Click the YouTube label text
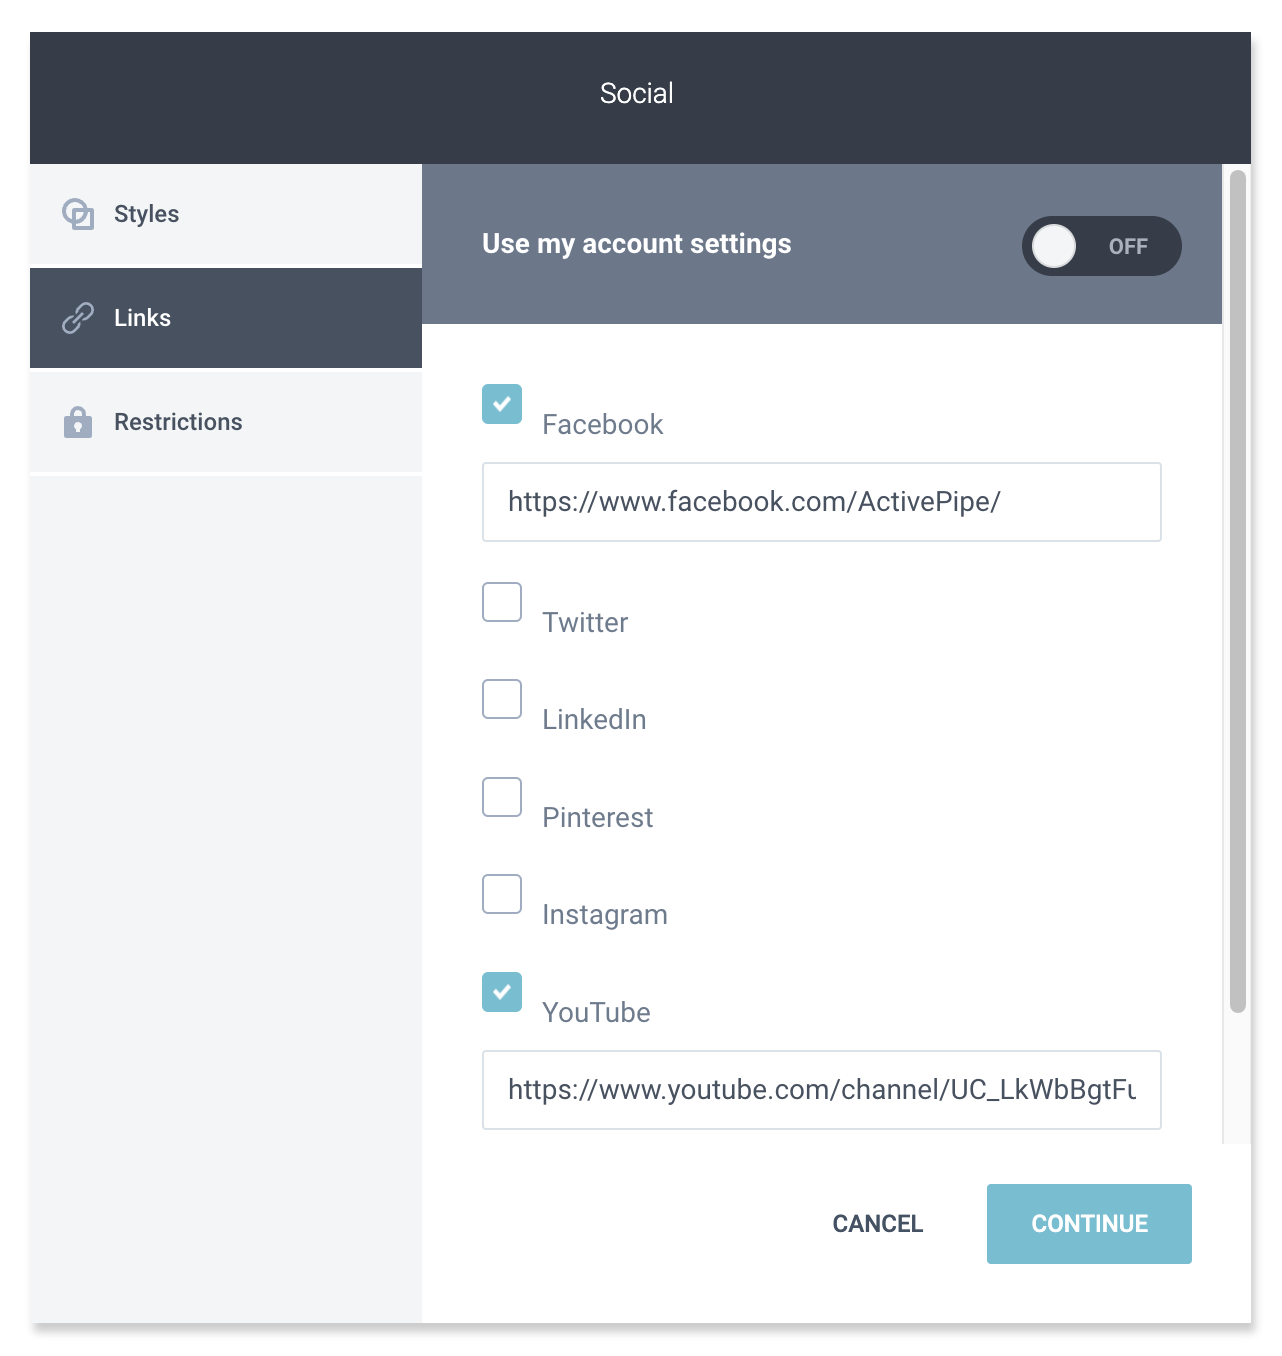 coord(597,1013)
